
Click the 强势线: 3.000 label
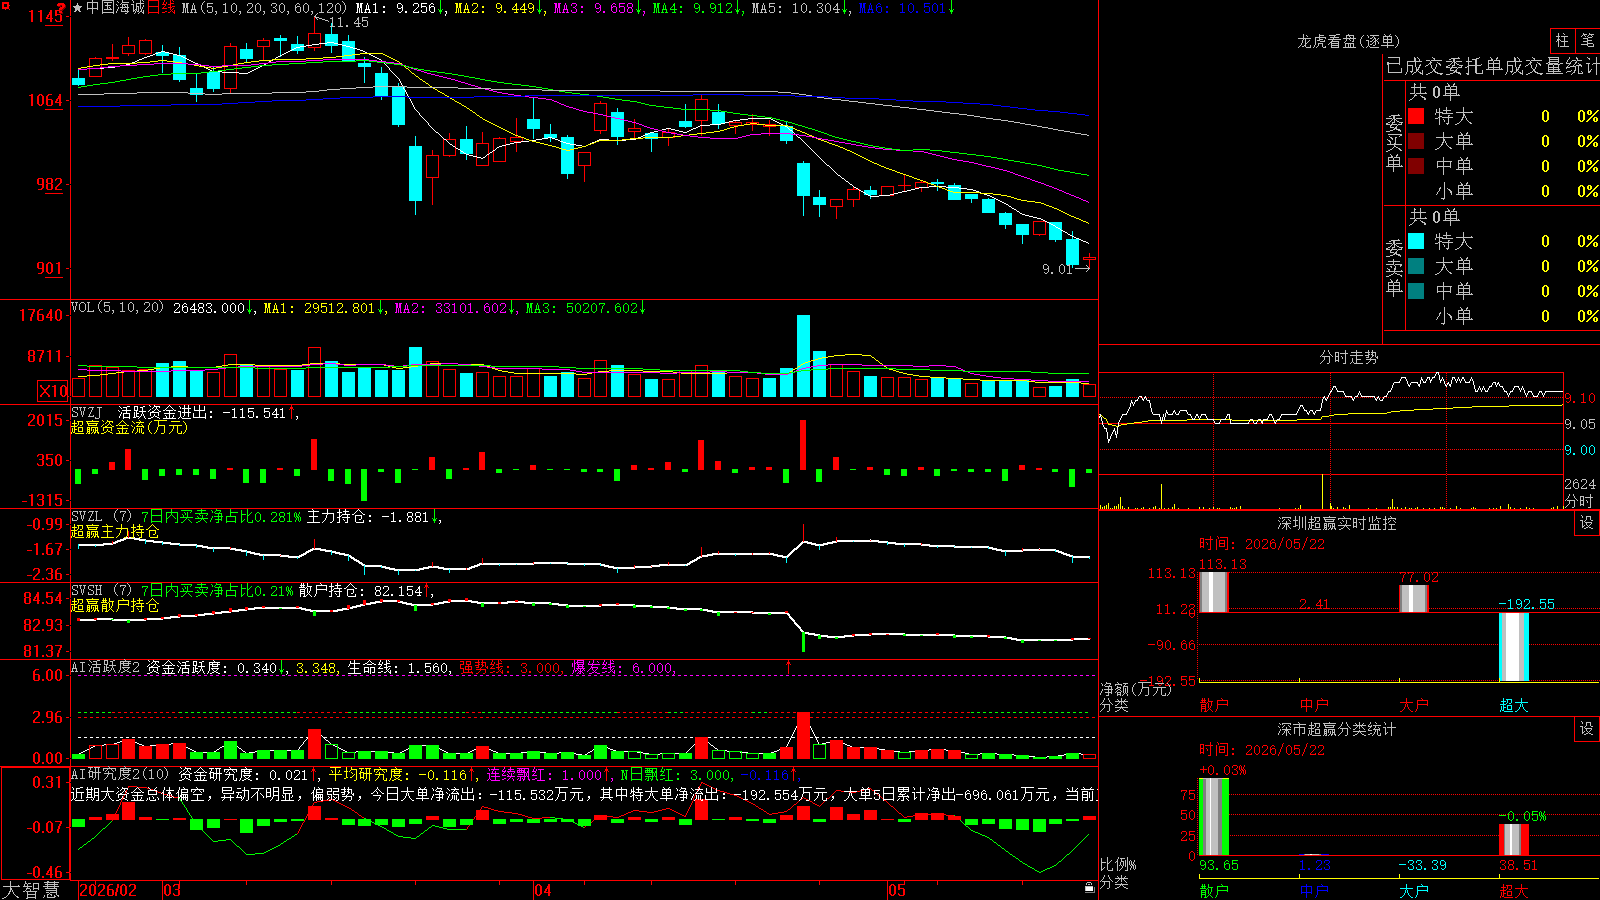pyautogui.click(x=511, y=667)
